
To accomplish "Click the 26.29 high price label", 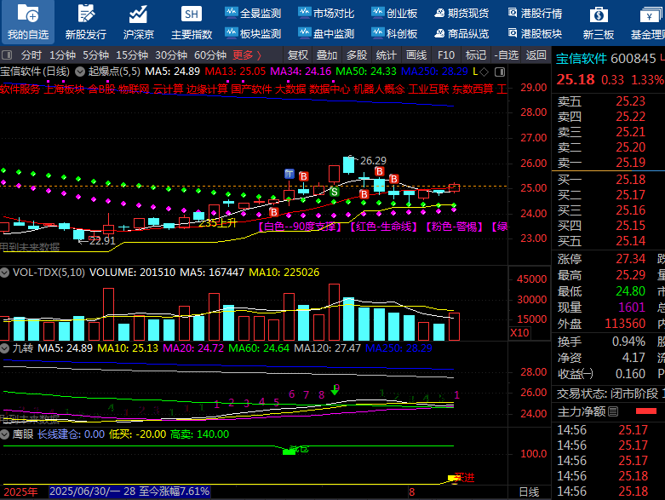I will [373, 161].
